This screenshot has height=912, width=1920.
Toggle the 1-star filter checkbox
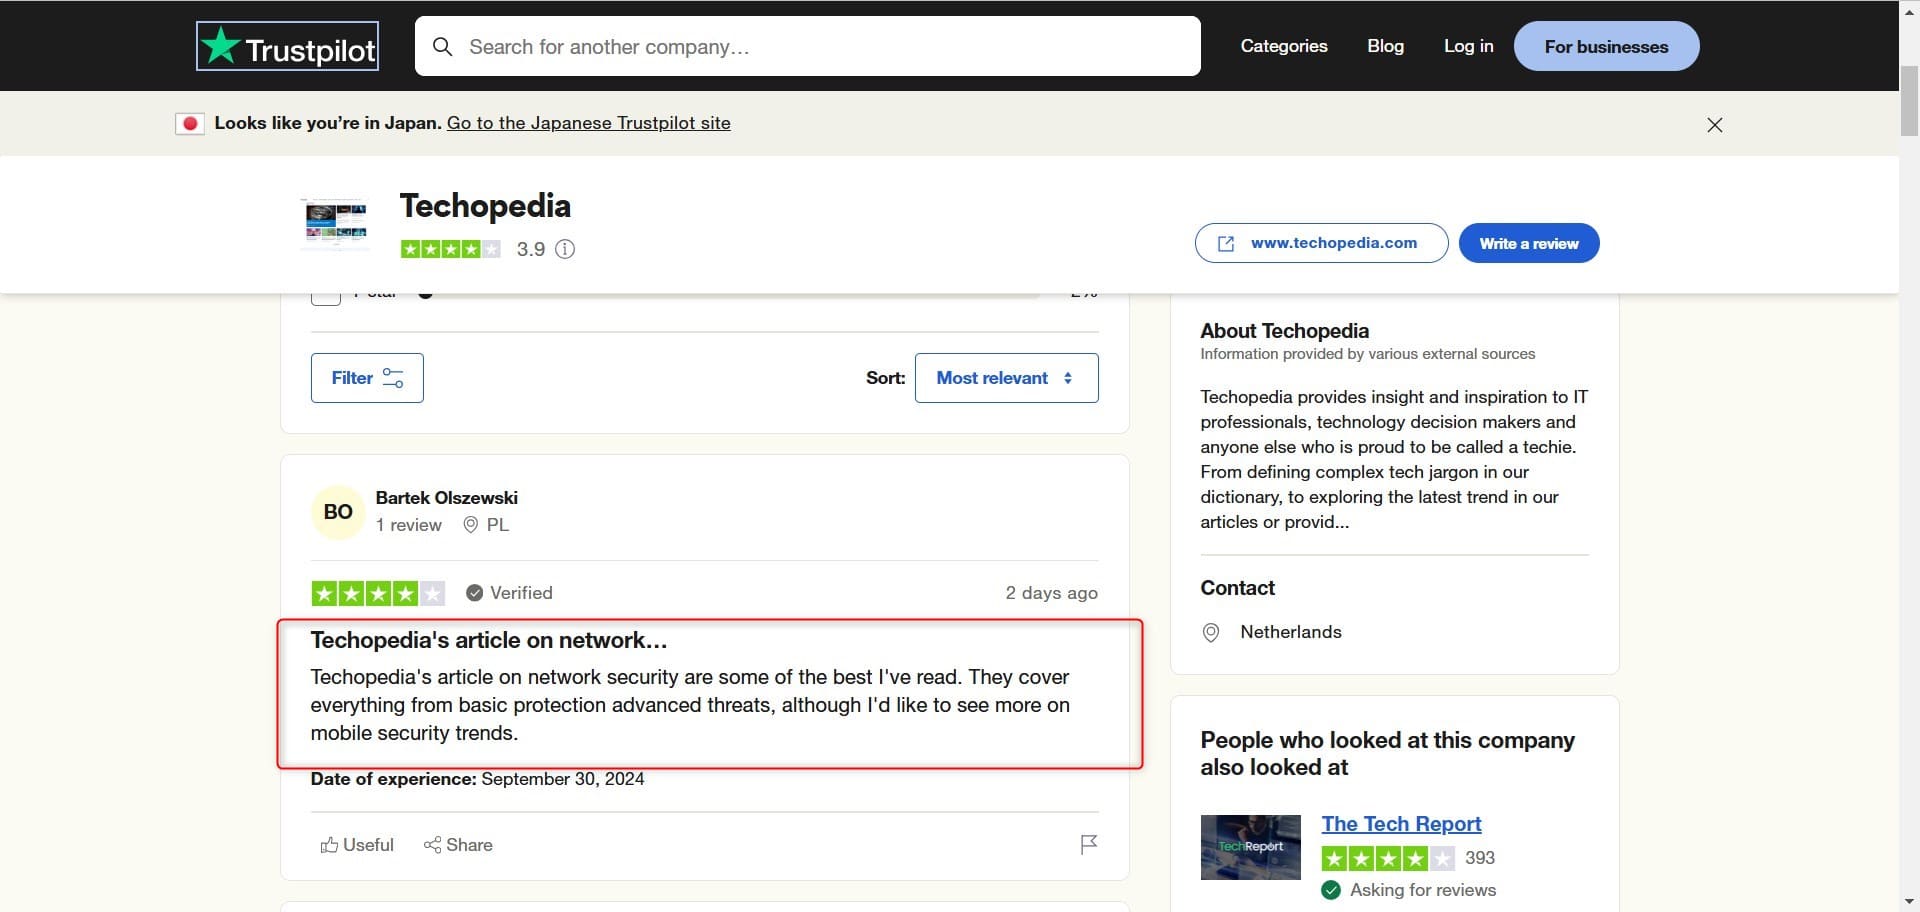(x=326, y=298)
